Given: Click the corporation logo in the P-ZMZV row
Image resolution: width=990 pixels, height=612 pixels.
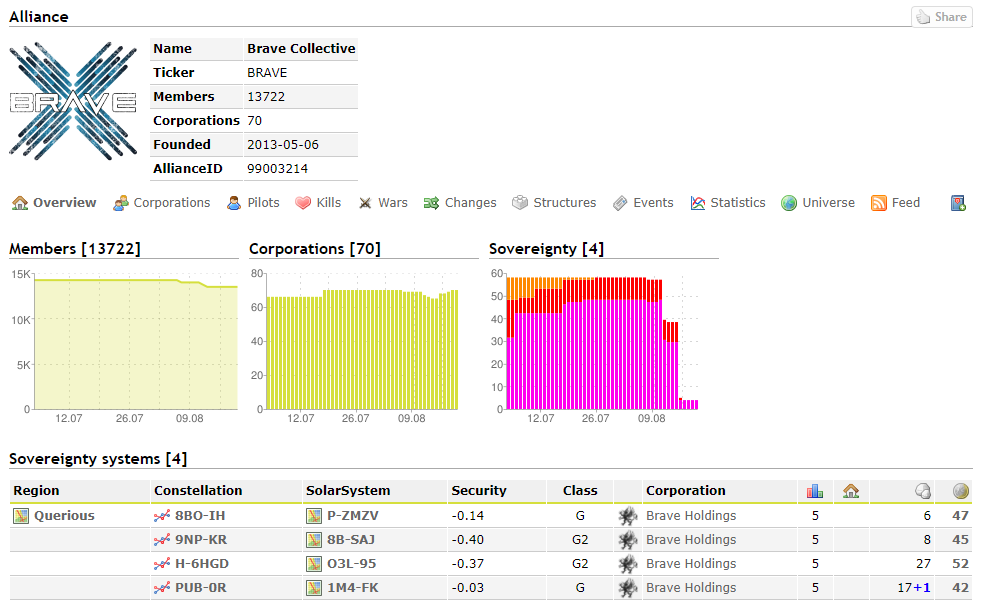Looking at the screenshot, I should click(628, 516).
